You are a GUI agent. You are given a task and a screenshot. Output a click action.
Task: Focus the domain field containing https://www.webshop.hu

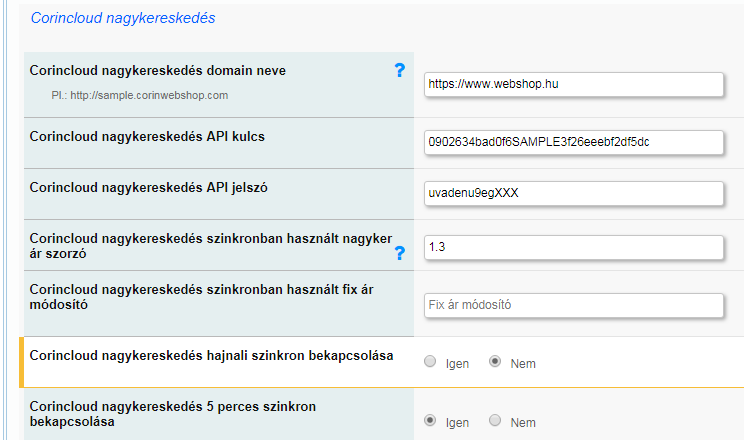pos(573,84)
